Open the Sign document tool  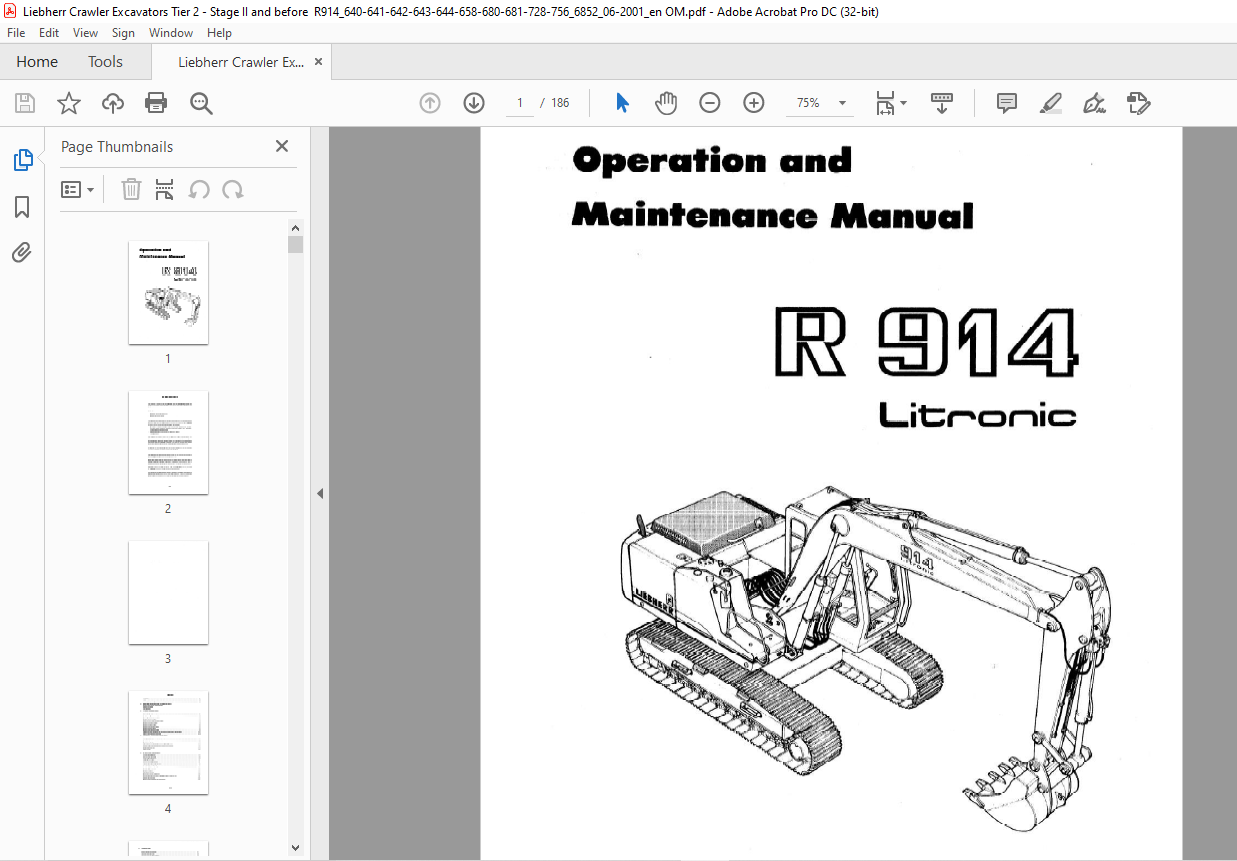1094,103
